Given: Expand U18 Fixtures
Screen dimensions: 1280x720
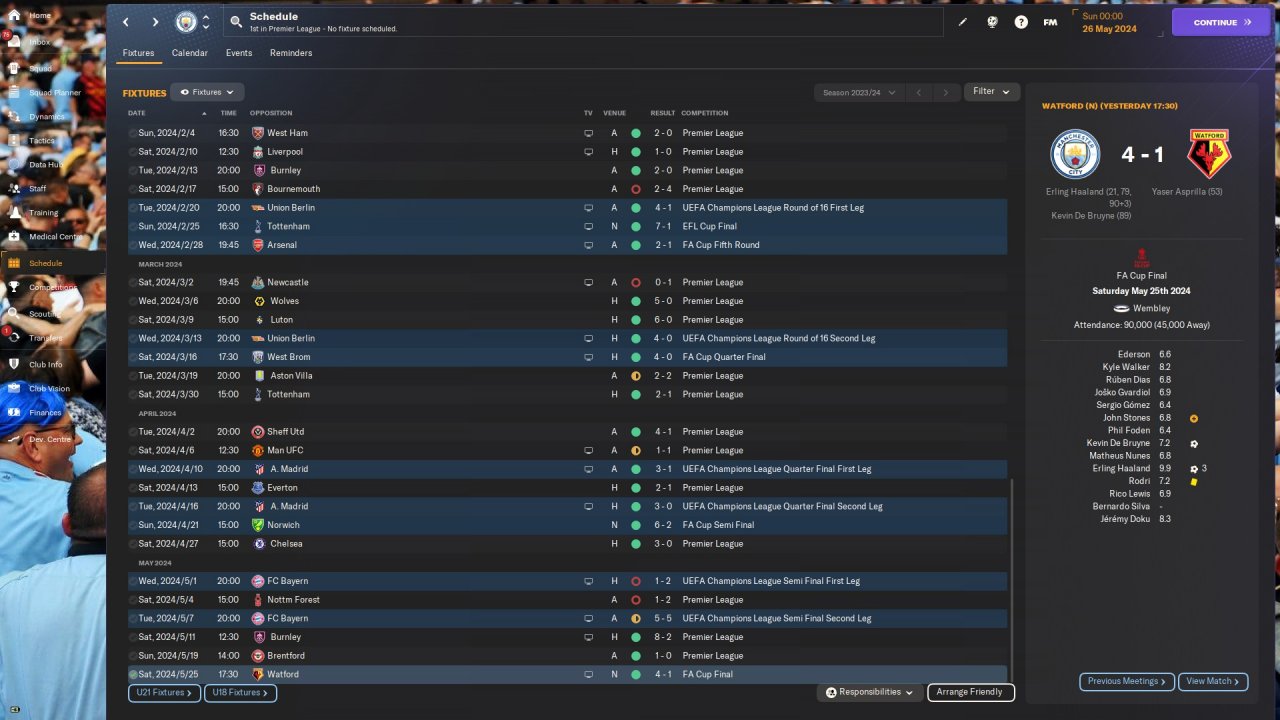Looking at the screenshot, I should (x=240, y=692).
